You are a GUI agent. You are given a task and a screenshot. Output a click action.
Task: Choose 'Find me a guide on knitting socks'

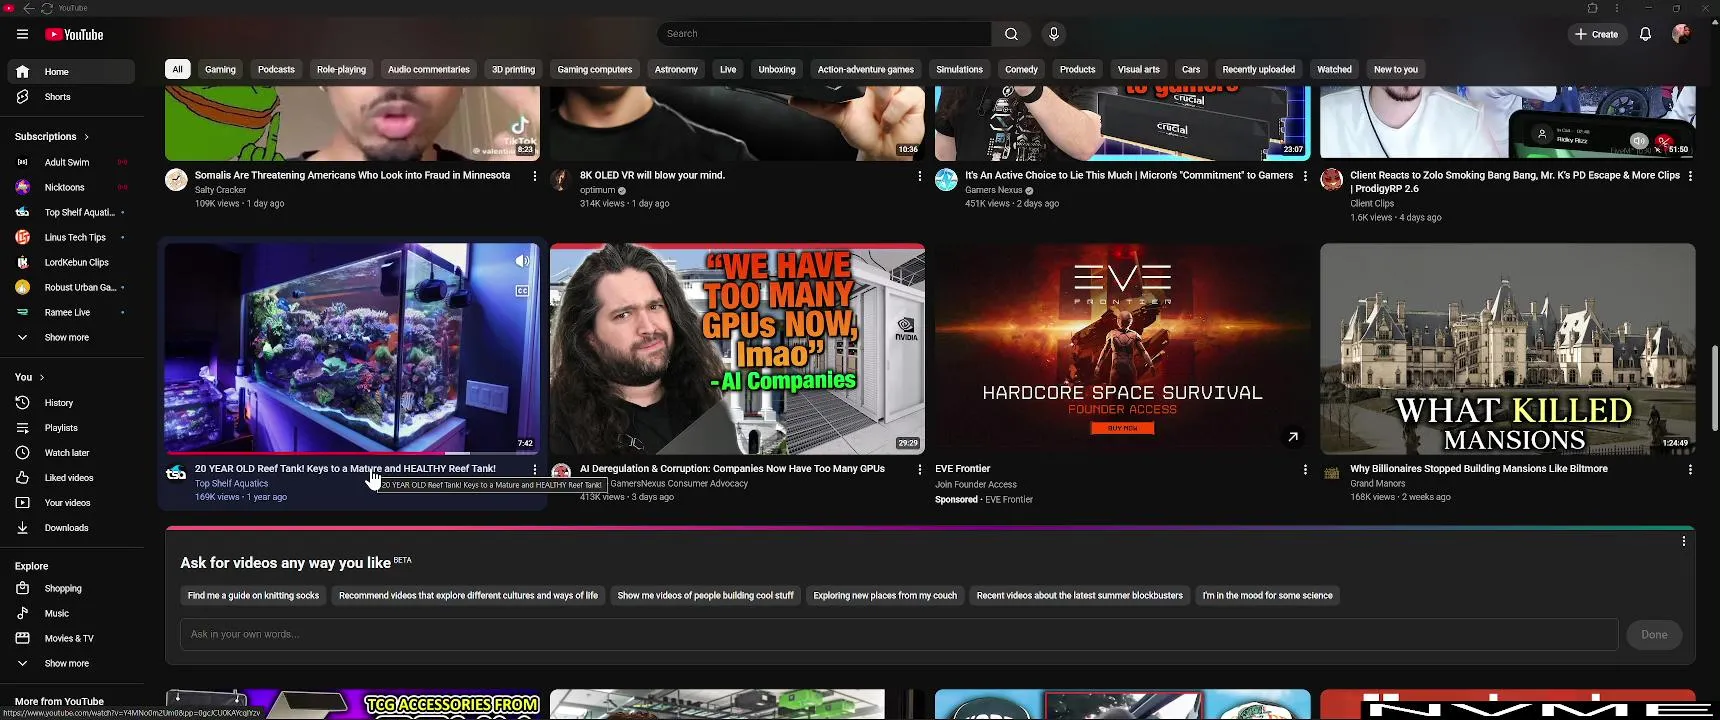pyautogui.click(x=253, y=596)
